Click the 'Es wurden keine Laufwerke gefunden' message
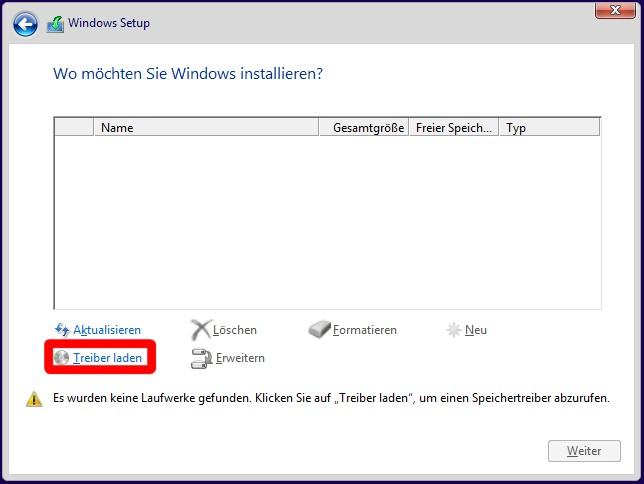The image size is (644, 484). pos(331,398)
